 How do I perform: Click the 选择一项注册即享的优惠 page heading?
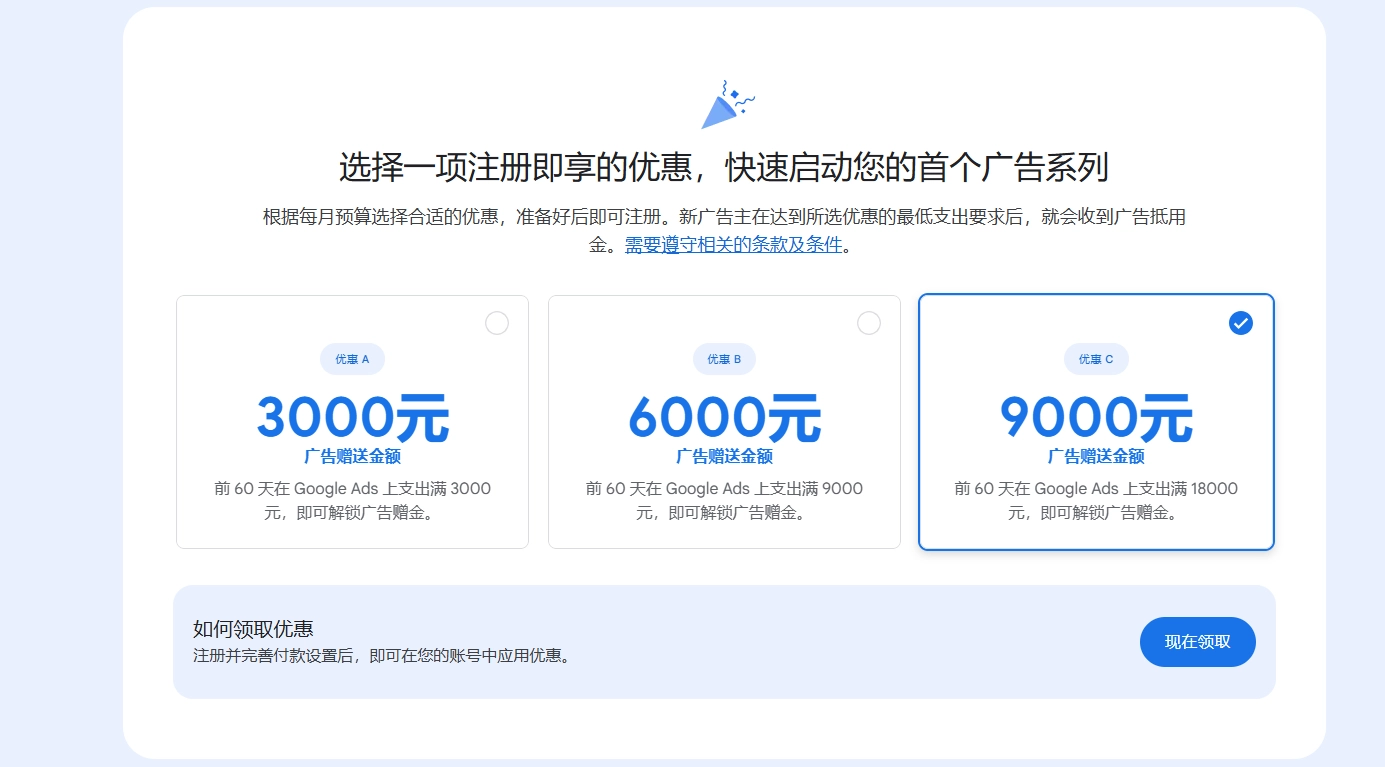point(724,167)
